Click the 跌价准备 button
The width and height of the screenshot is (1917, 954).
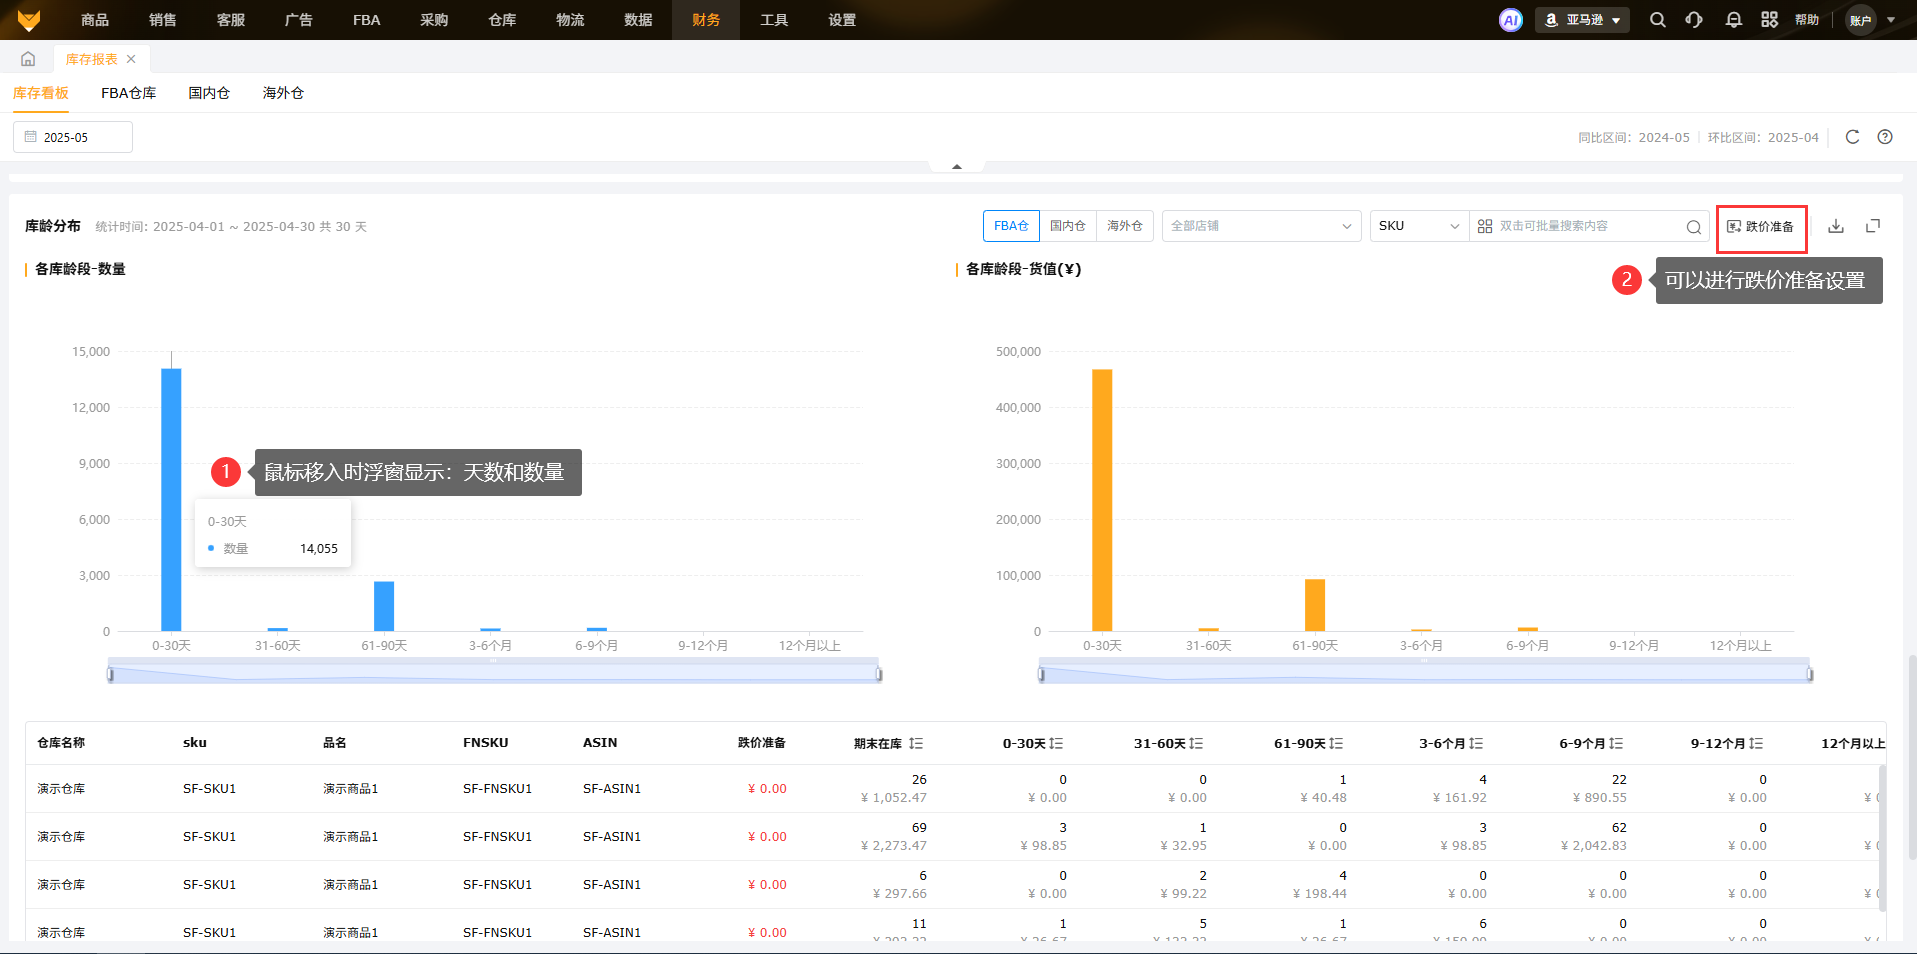click(1761, 227)
